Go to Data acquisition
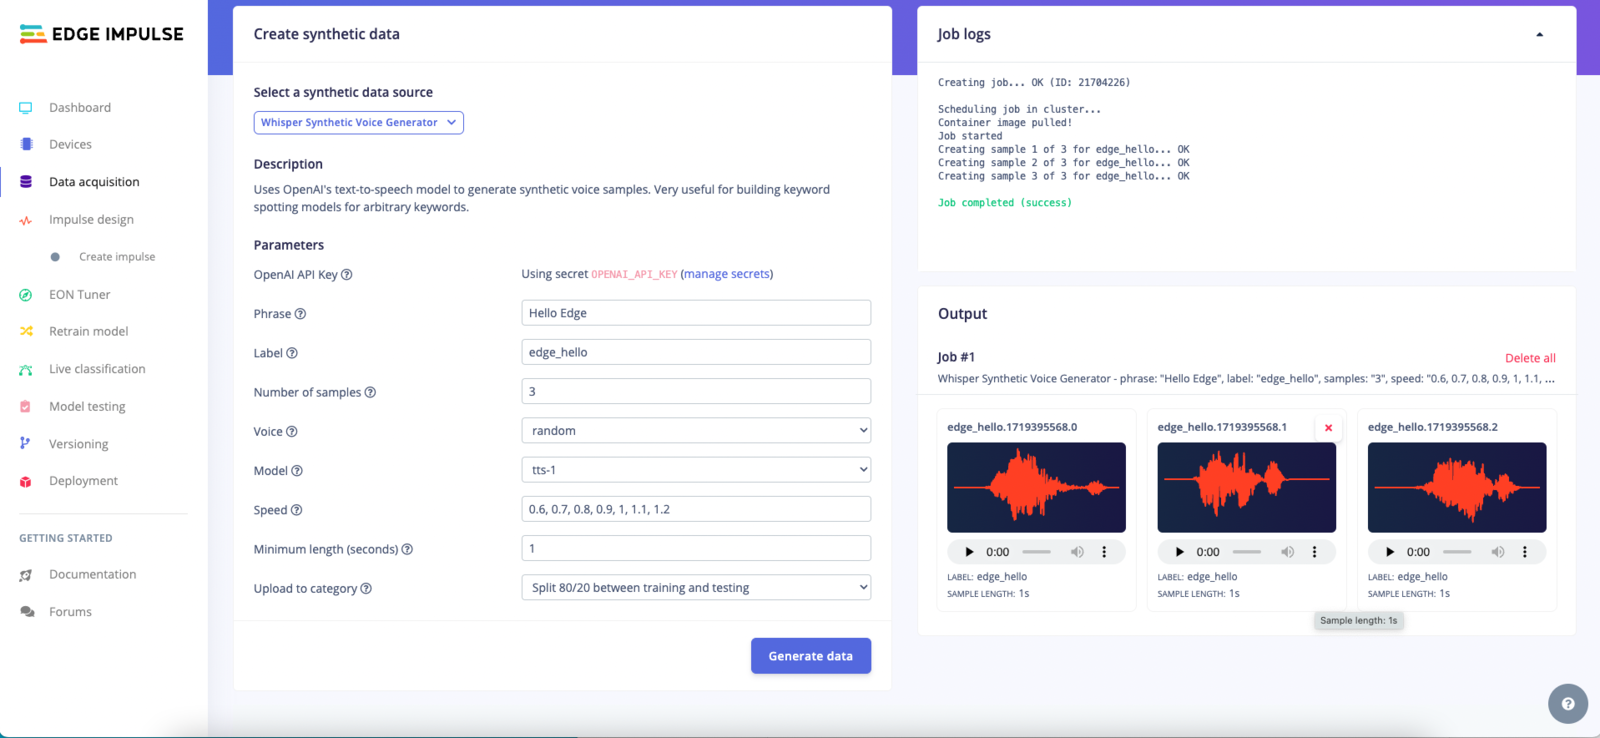Screen dimensions: 1600x738 tap(94, 182)
